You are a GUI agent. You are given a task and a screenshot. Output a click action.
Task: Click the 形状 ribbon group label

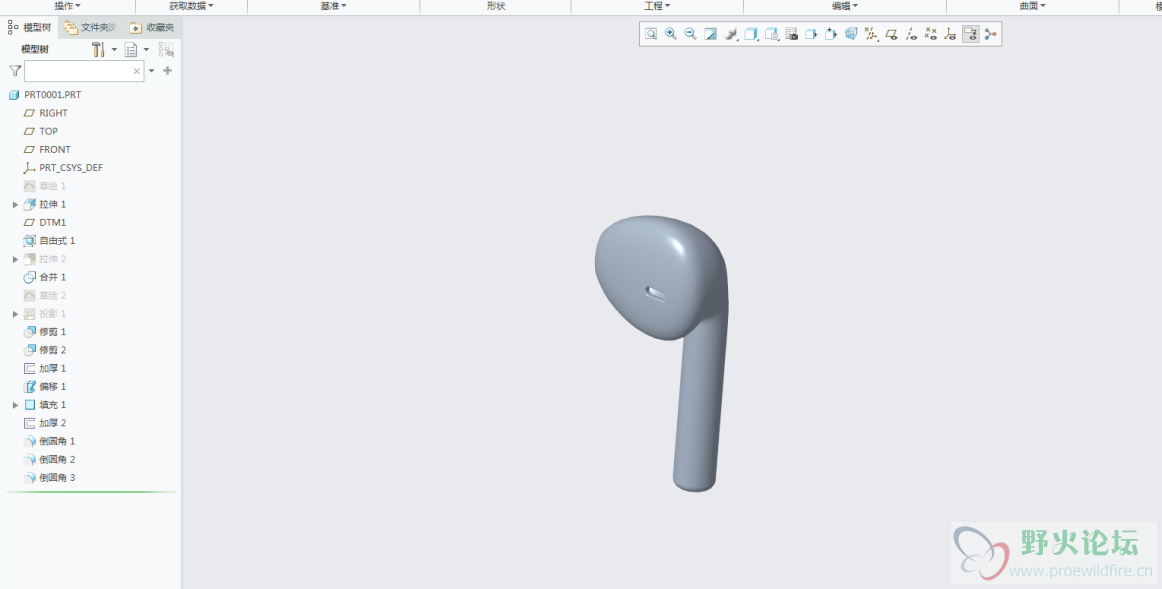pyautogui.click(x=496, y=6)
